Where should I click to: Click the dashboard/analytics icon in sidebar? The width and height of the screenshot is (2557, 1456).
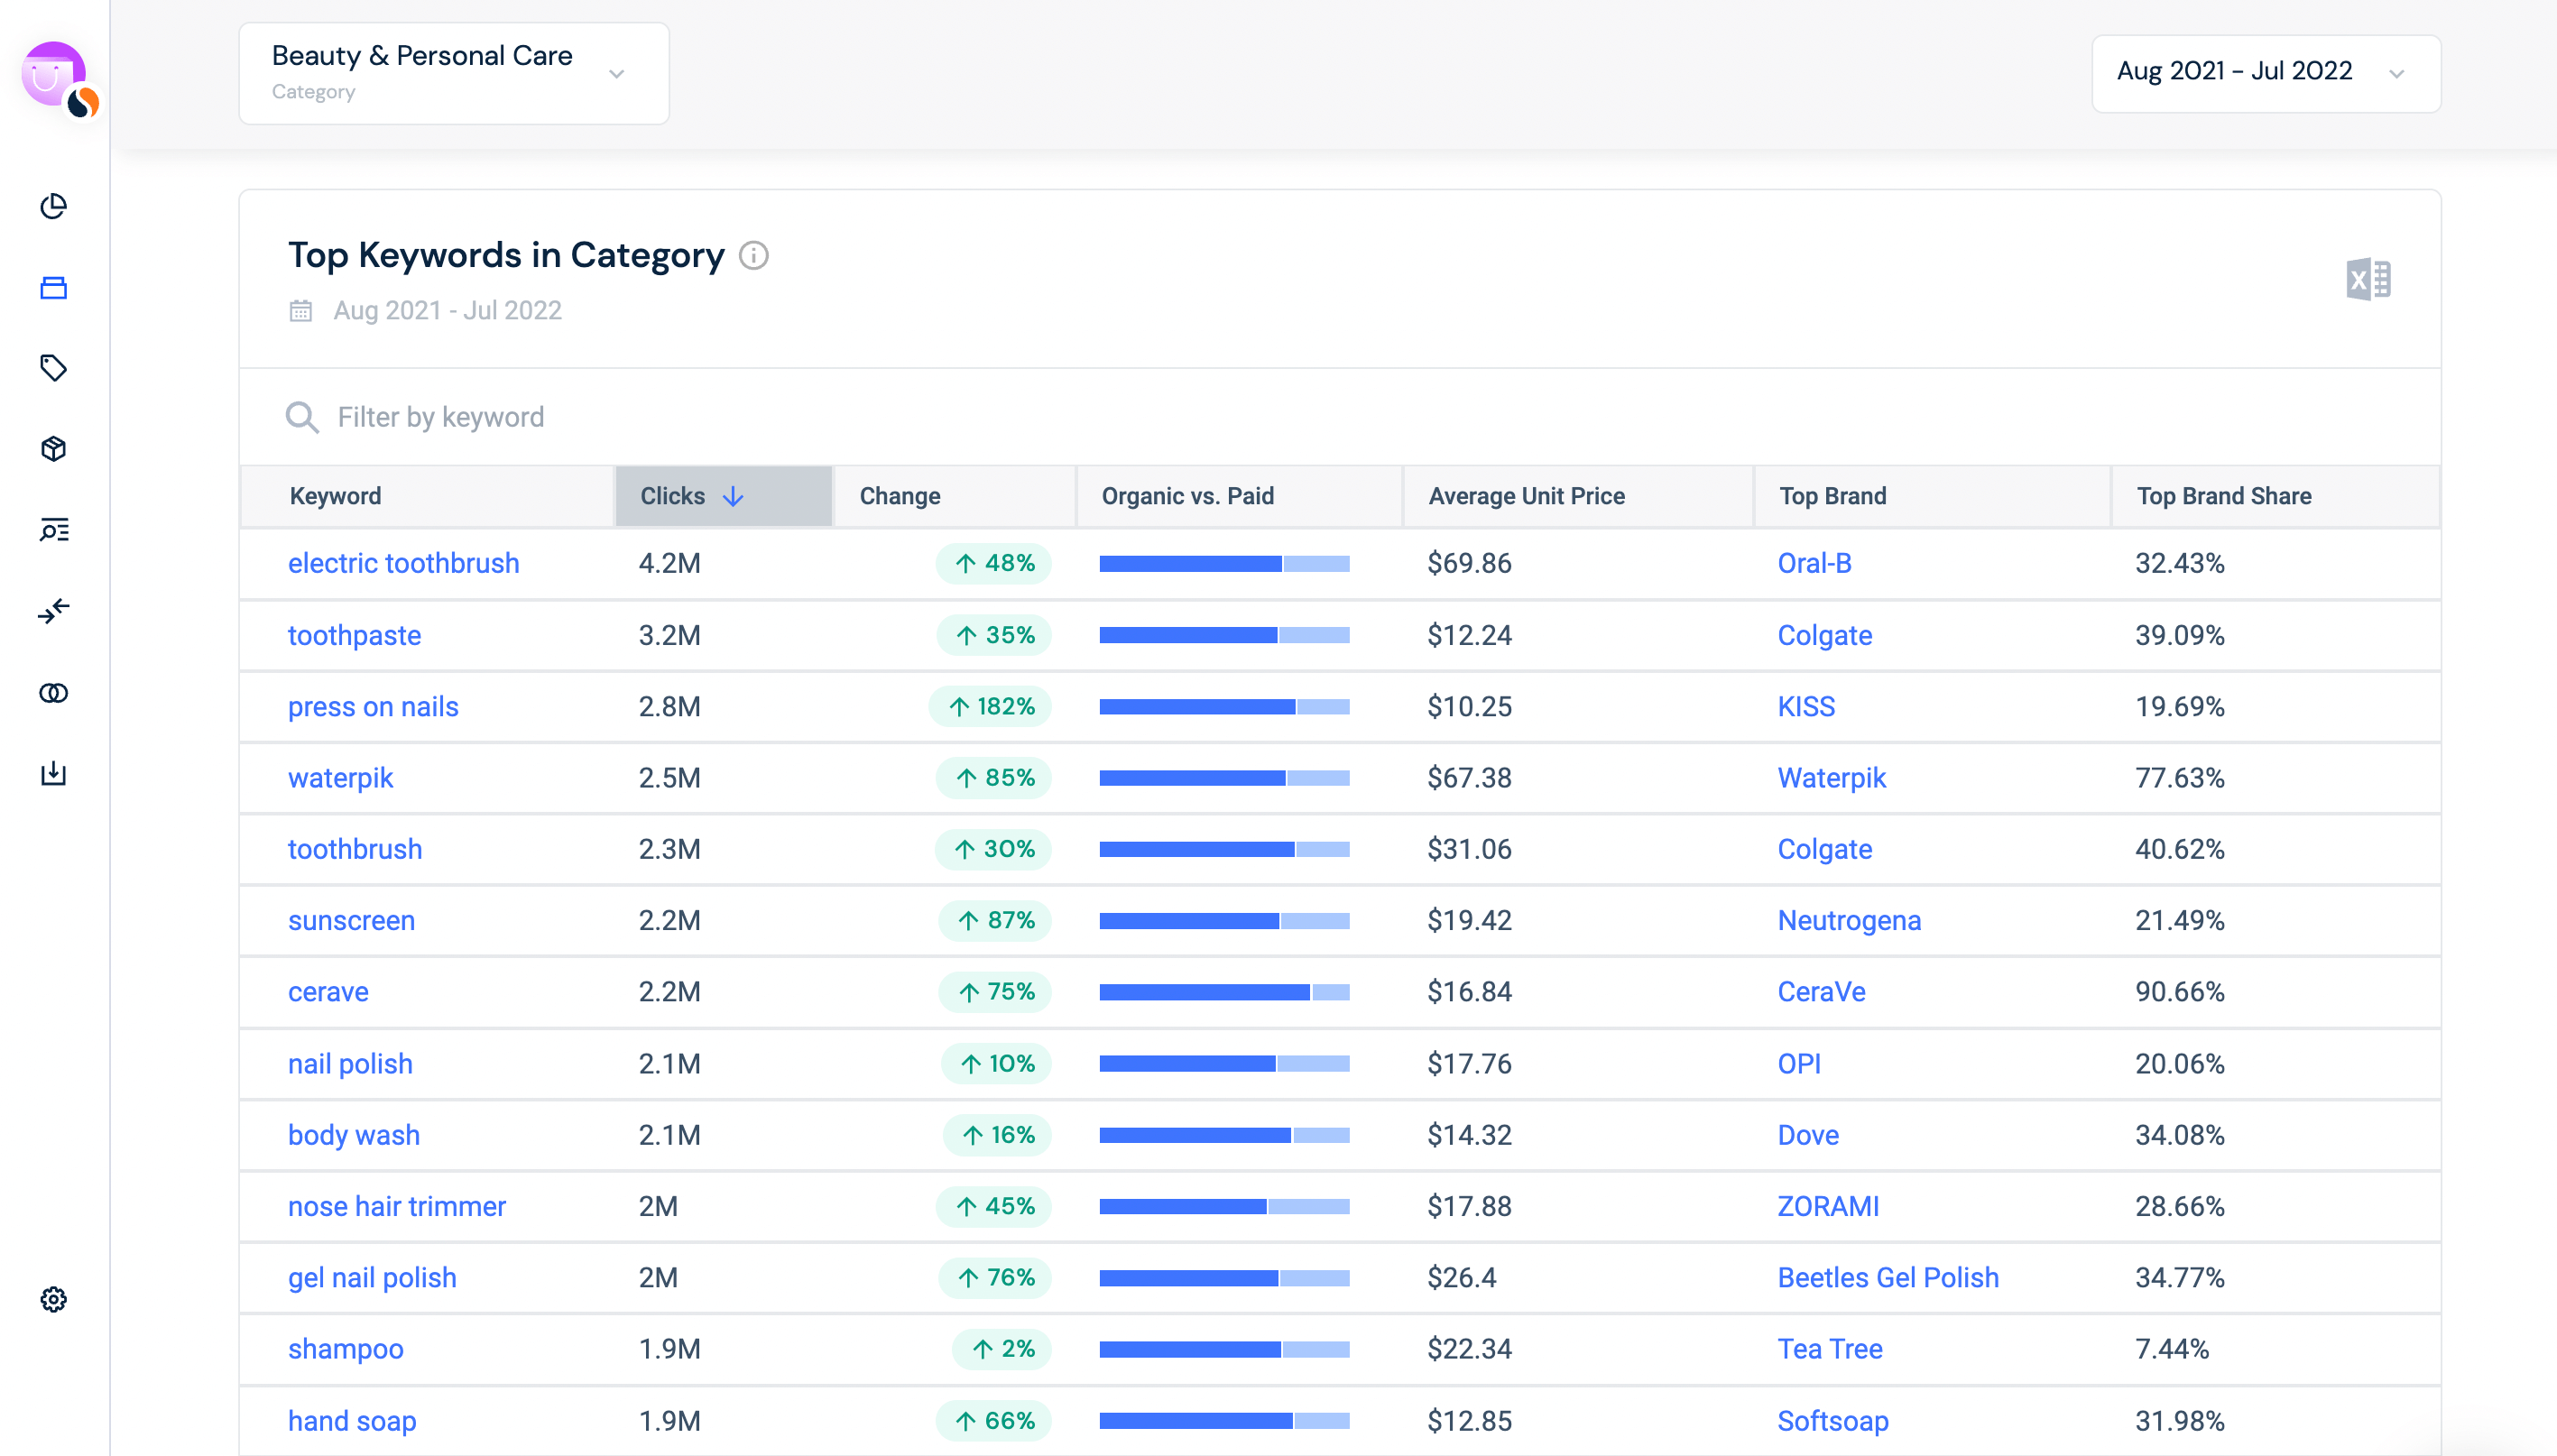[52, 206]
